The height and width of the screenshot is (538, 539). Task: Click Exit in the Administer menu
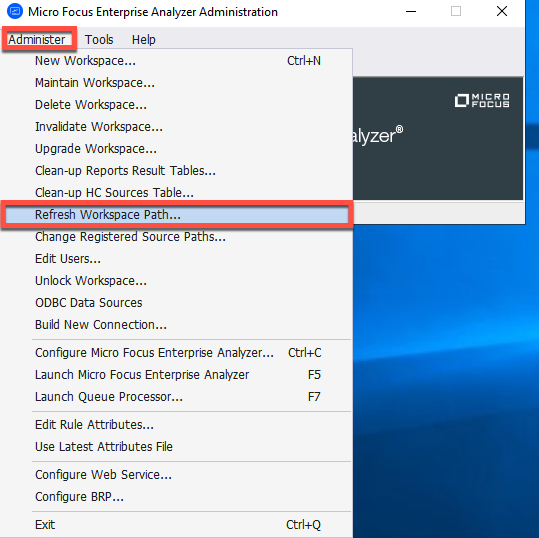click(x=176, y=525)
